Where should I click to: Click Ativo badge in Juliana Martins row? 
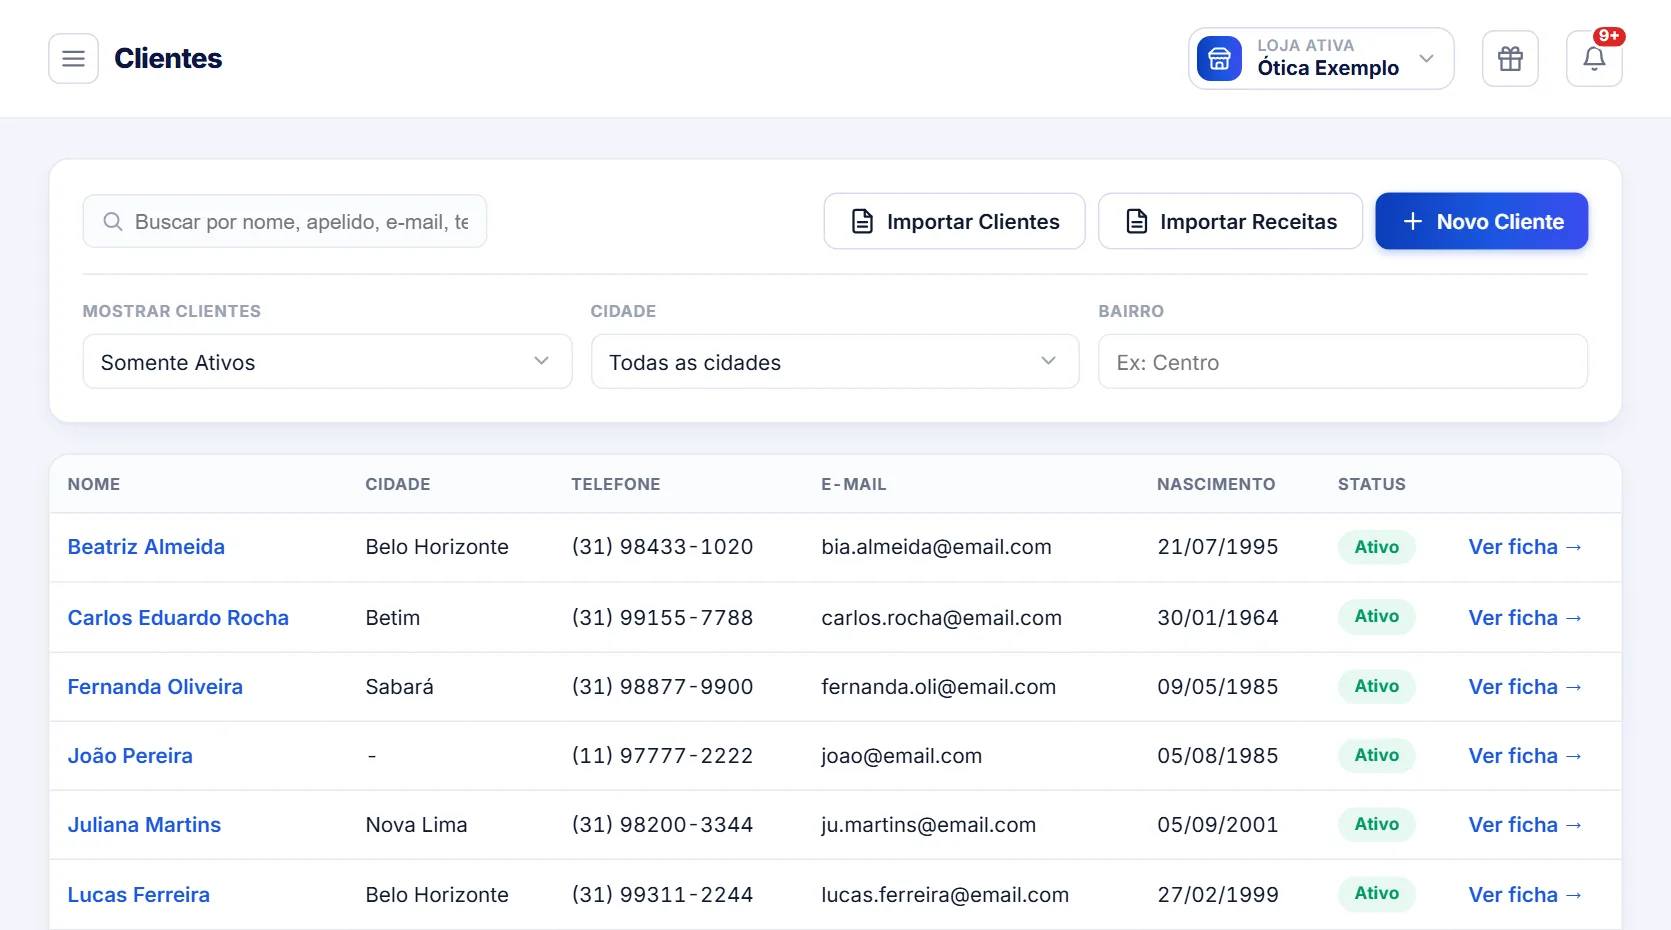point(1377,824)
